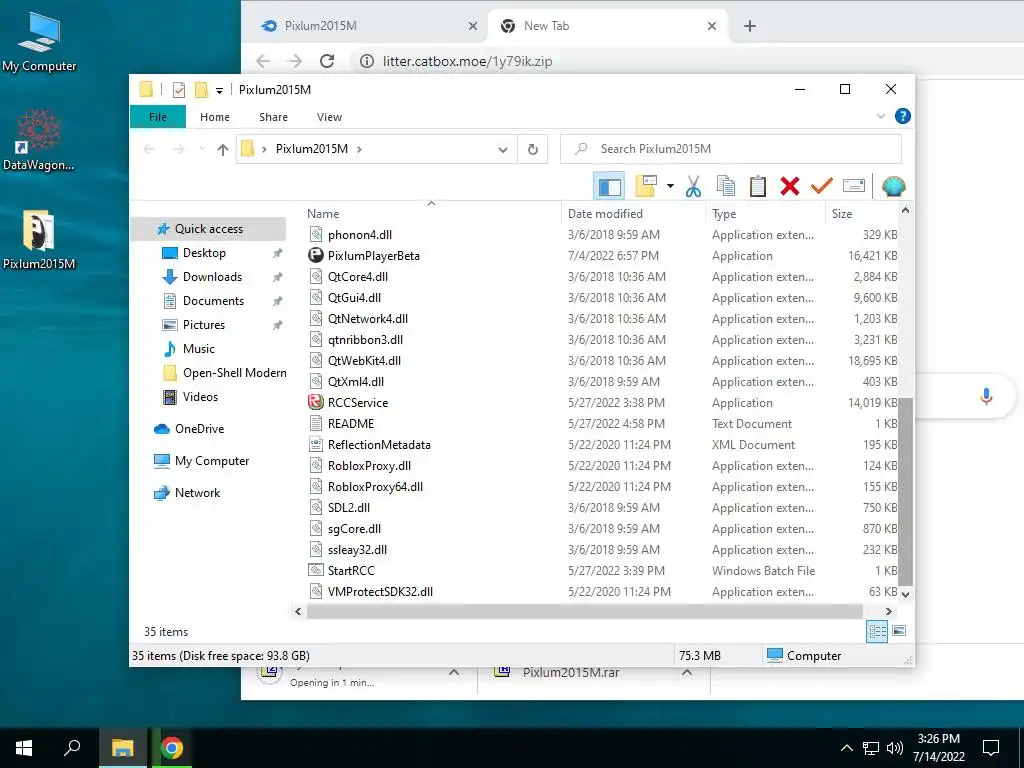The image size is (1024, 768).
Task: Open the View ribbon tab
Action: 329,117
